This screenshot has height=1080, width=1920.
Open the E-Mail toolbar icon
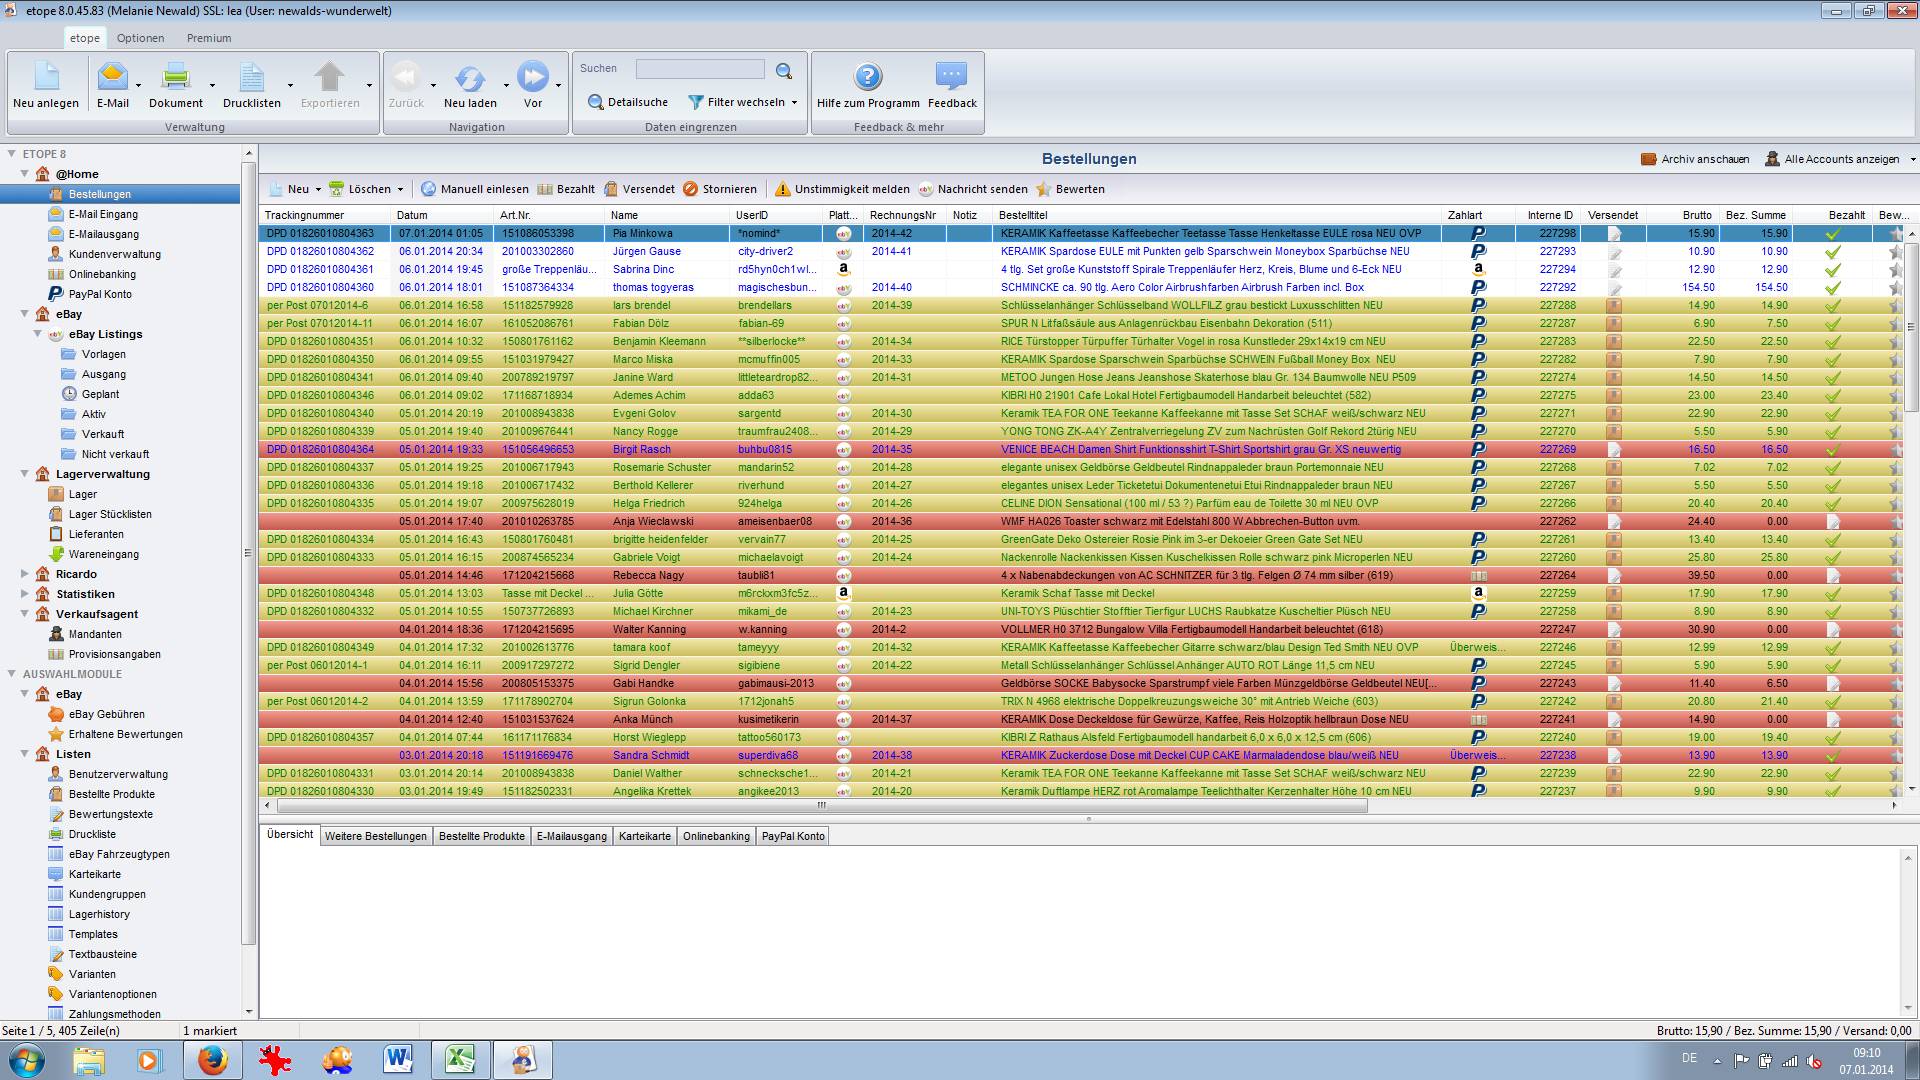click(x=112, y=78)
